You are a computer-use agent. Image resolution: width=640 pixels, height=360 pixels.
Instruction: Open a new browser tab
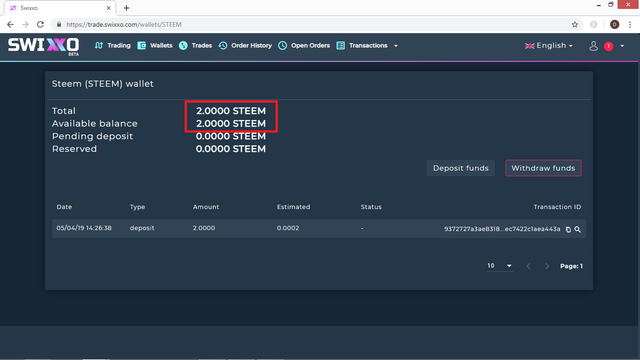tap(127, 8)
